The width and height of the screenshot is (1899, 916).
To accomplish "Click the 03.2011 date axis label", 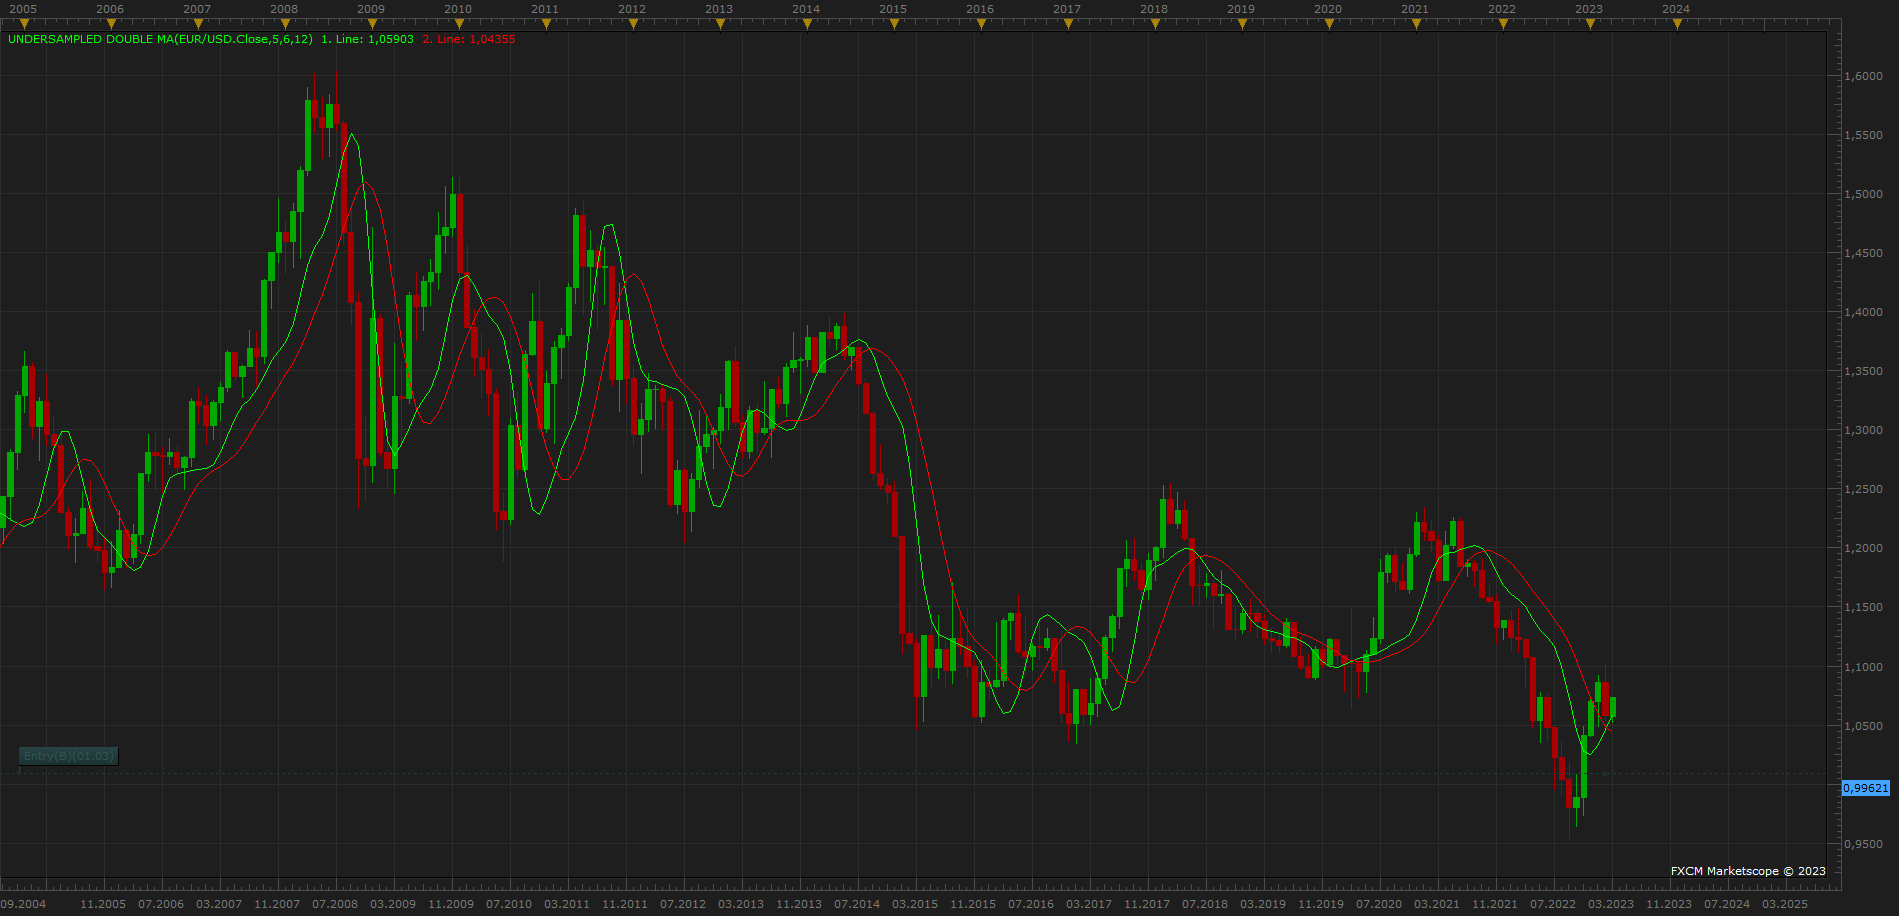I will (567, 904).
